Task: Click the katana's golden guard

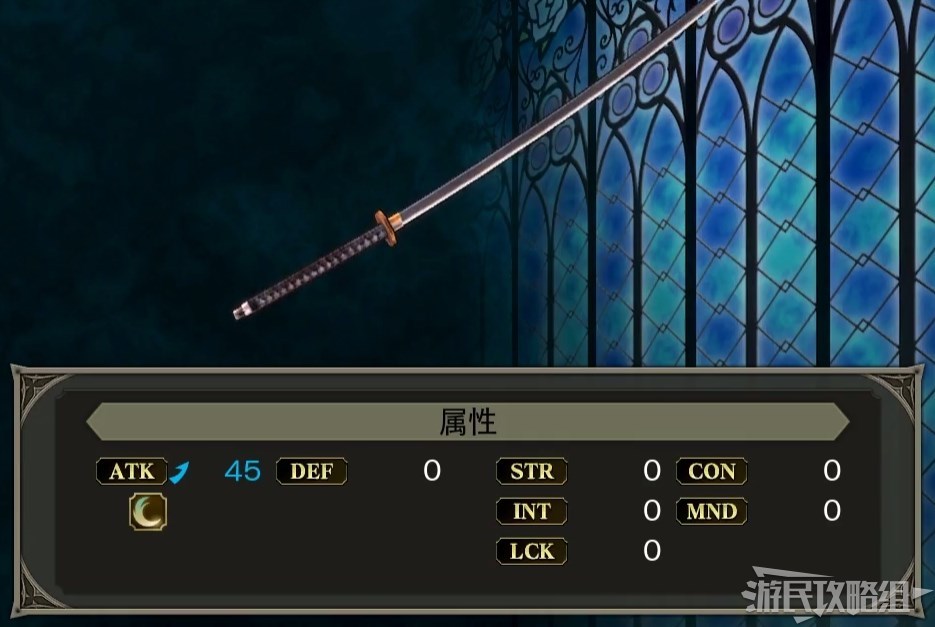Action: [x=389, y=228]
